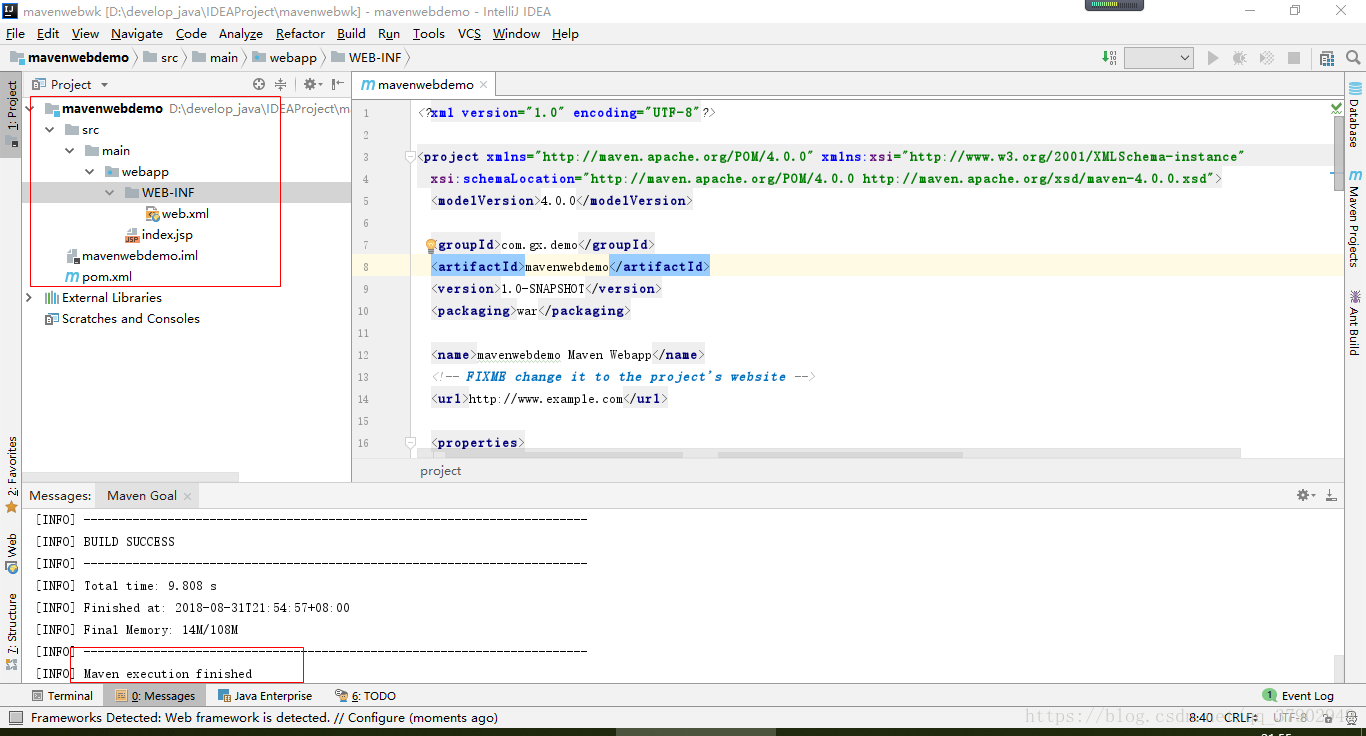Click the Search Everywhere magnifier icon
Screen dimensions: 1366x736
click(1354, 58)
